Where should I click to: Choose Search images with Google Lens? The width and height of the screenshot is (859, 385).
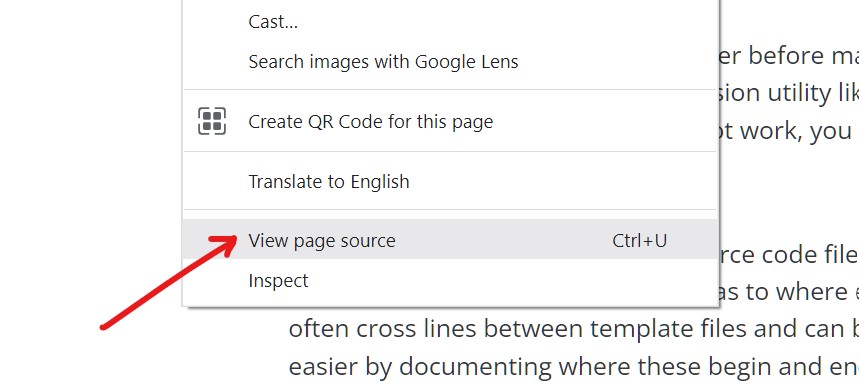pyautogui.click(x=449, y=61)
